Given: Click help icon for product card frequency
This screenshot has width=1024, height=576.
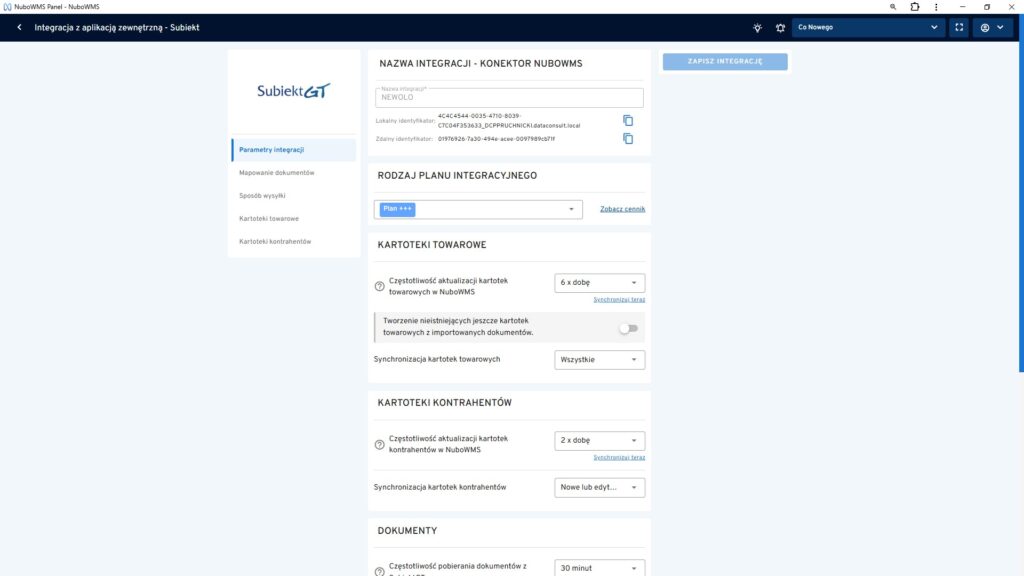Looking at the screenshot, I should point(379,286).
